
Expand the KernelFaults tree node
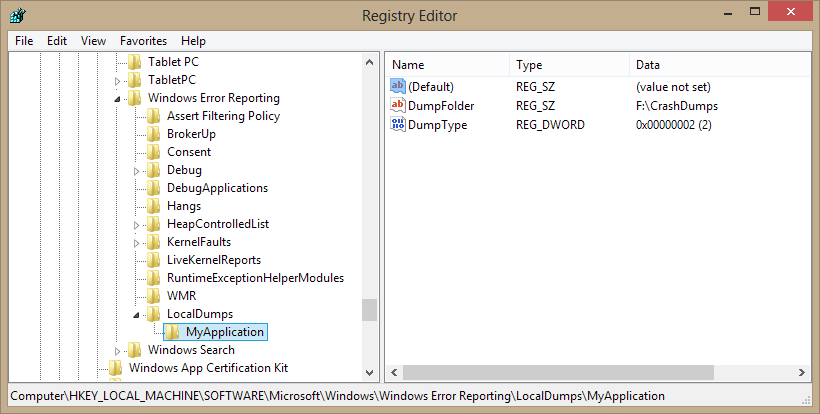136,243
